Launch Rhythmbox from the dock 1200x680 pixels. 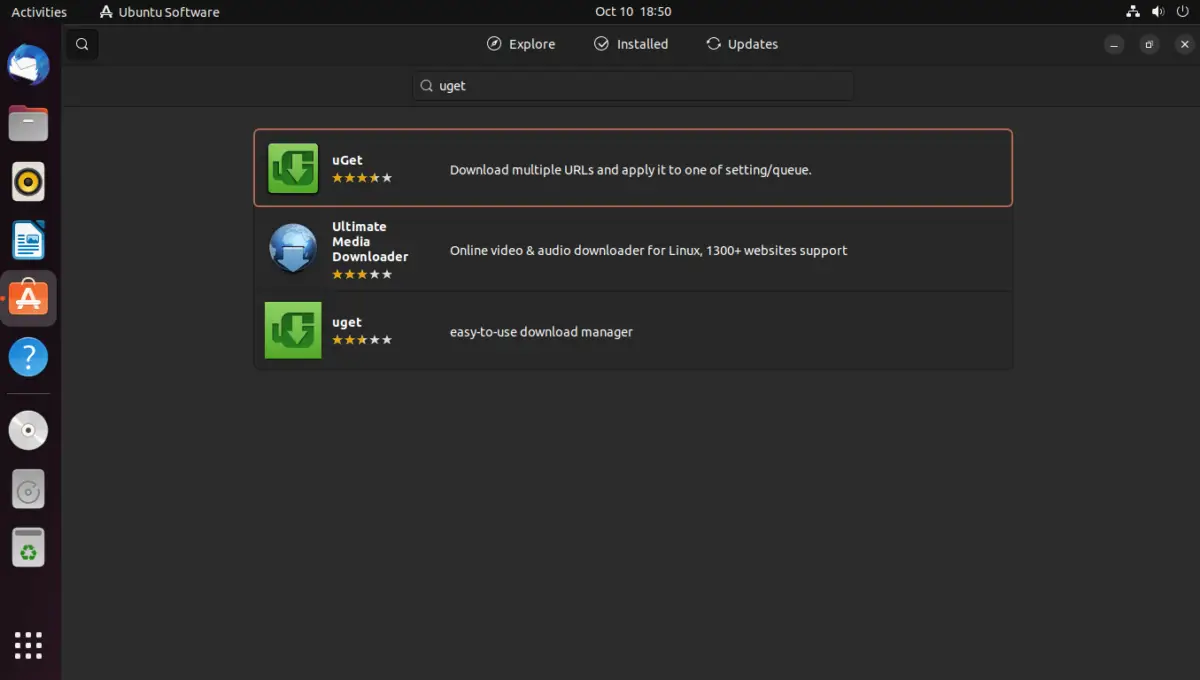pos(28,182)
